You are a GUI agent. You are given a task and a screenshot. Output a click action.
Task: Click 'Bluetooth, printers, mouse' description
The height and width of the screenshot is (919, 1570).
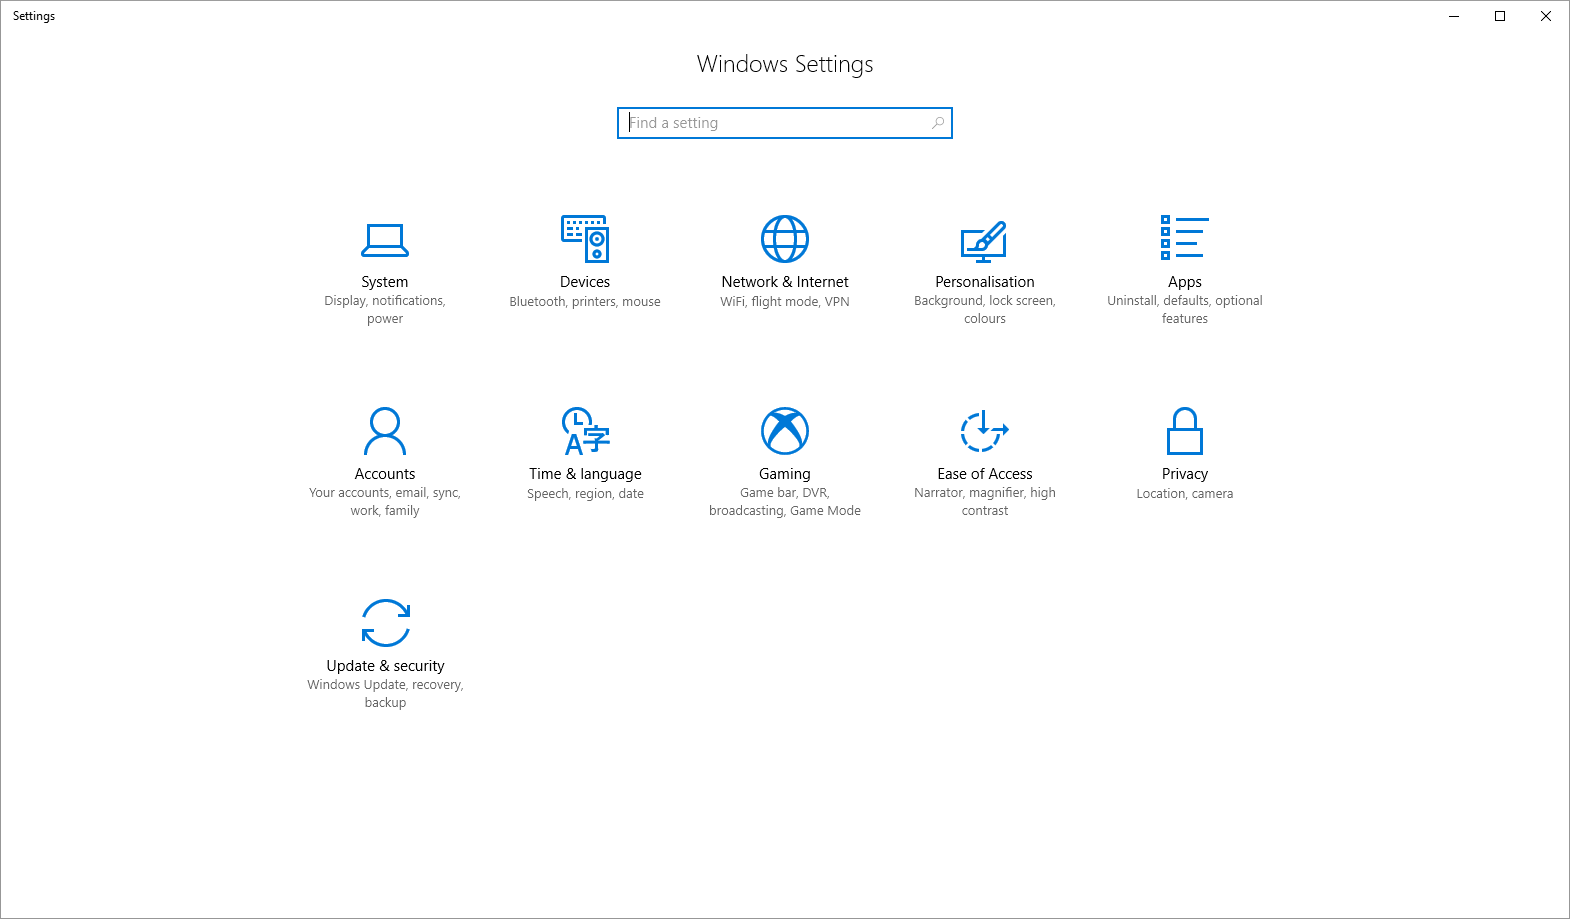tap(585, 301)
